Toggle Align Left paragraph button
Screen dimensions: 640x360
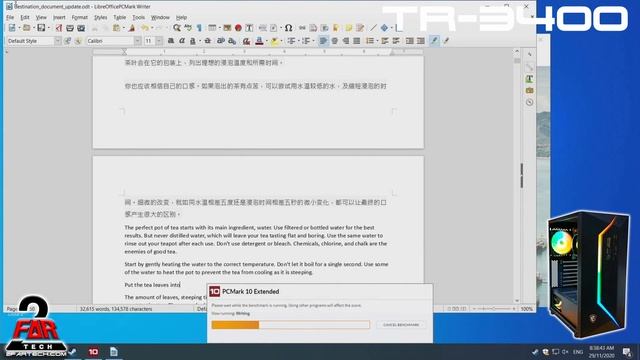click(x=323, y=41)
